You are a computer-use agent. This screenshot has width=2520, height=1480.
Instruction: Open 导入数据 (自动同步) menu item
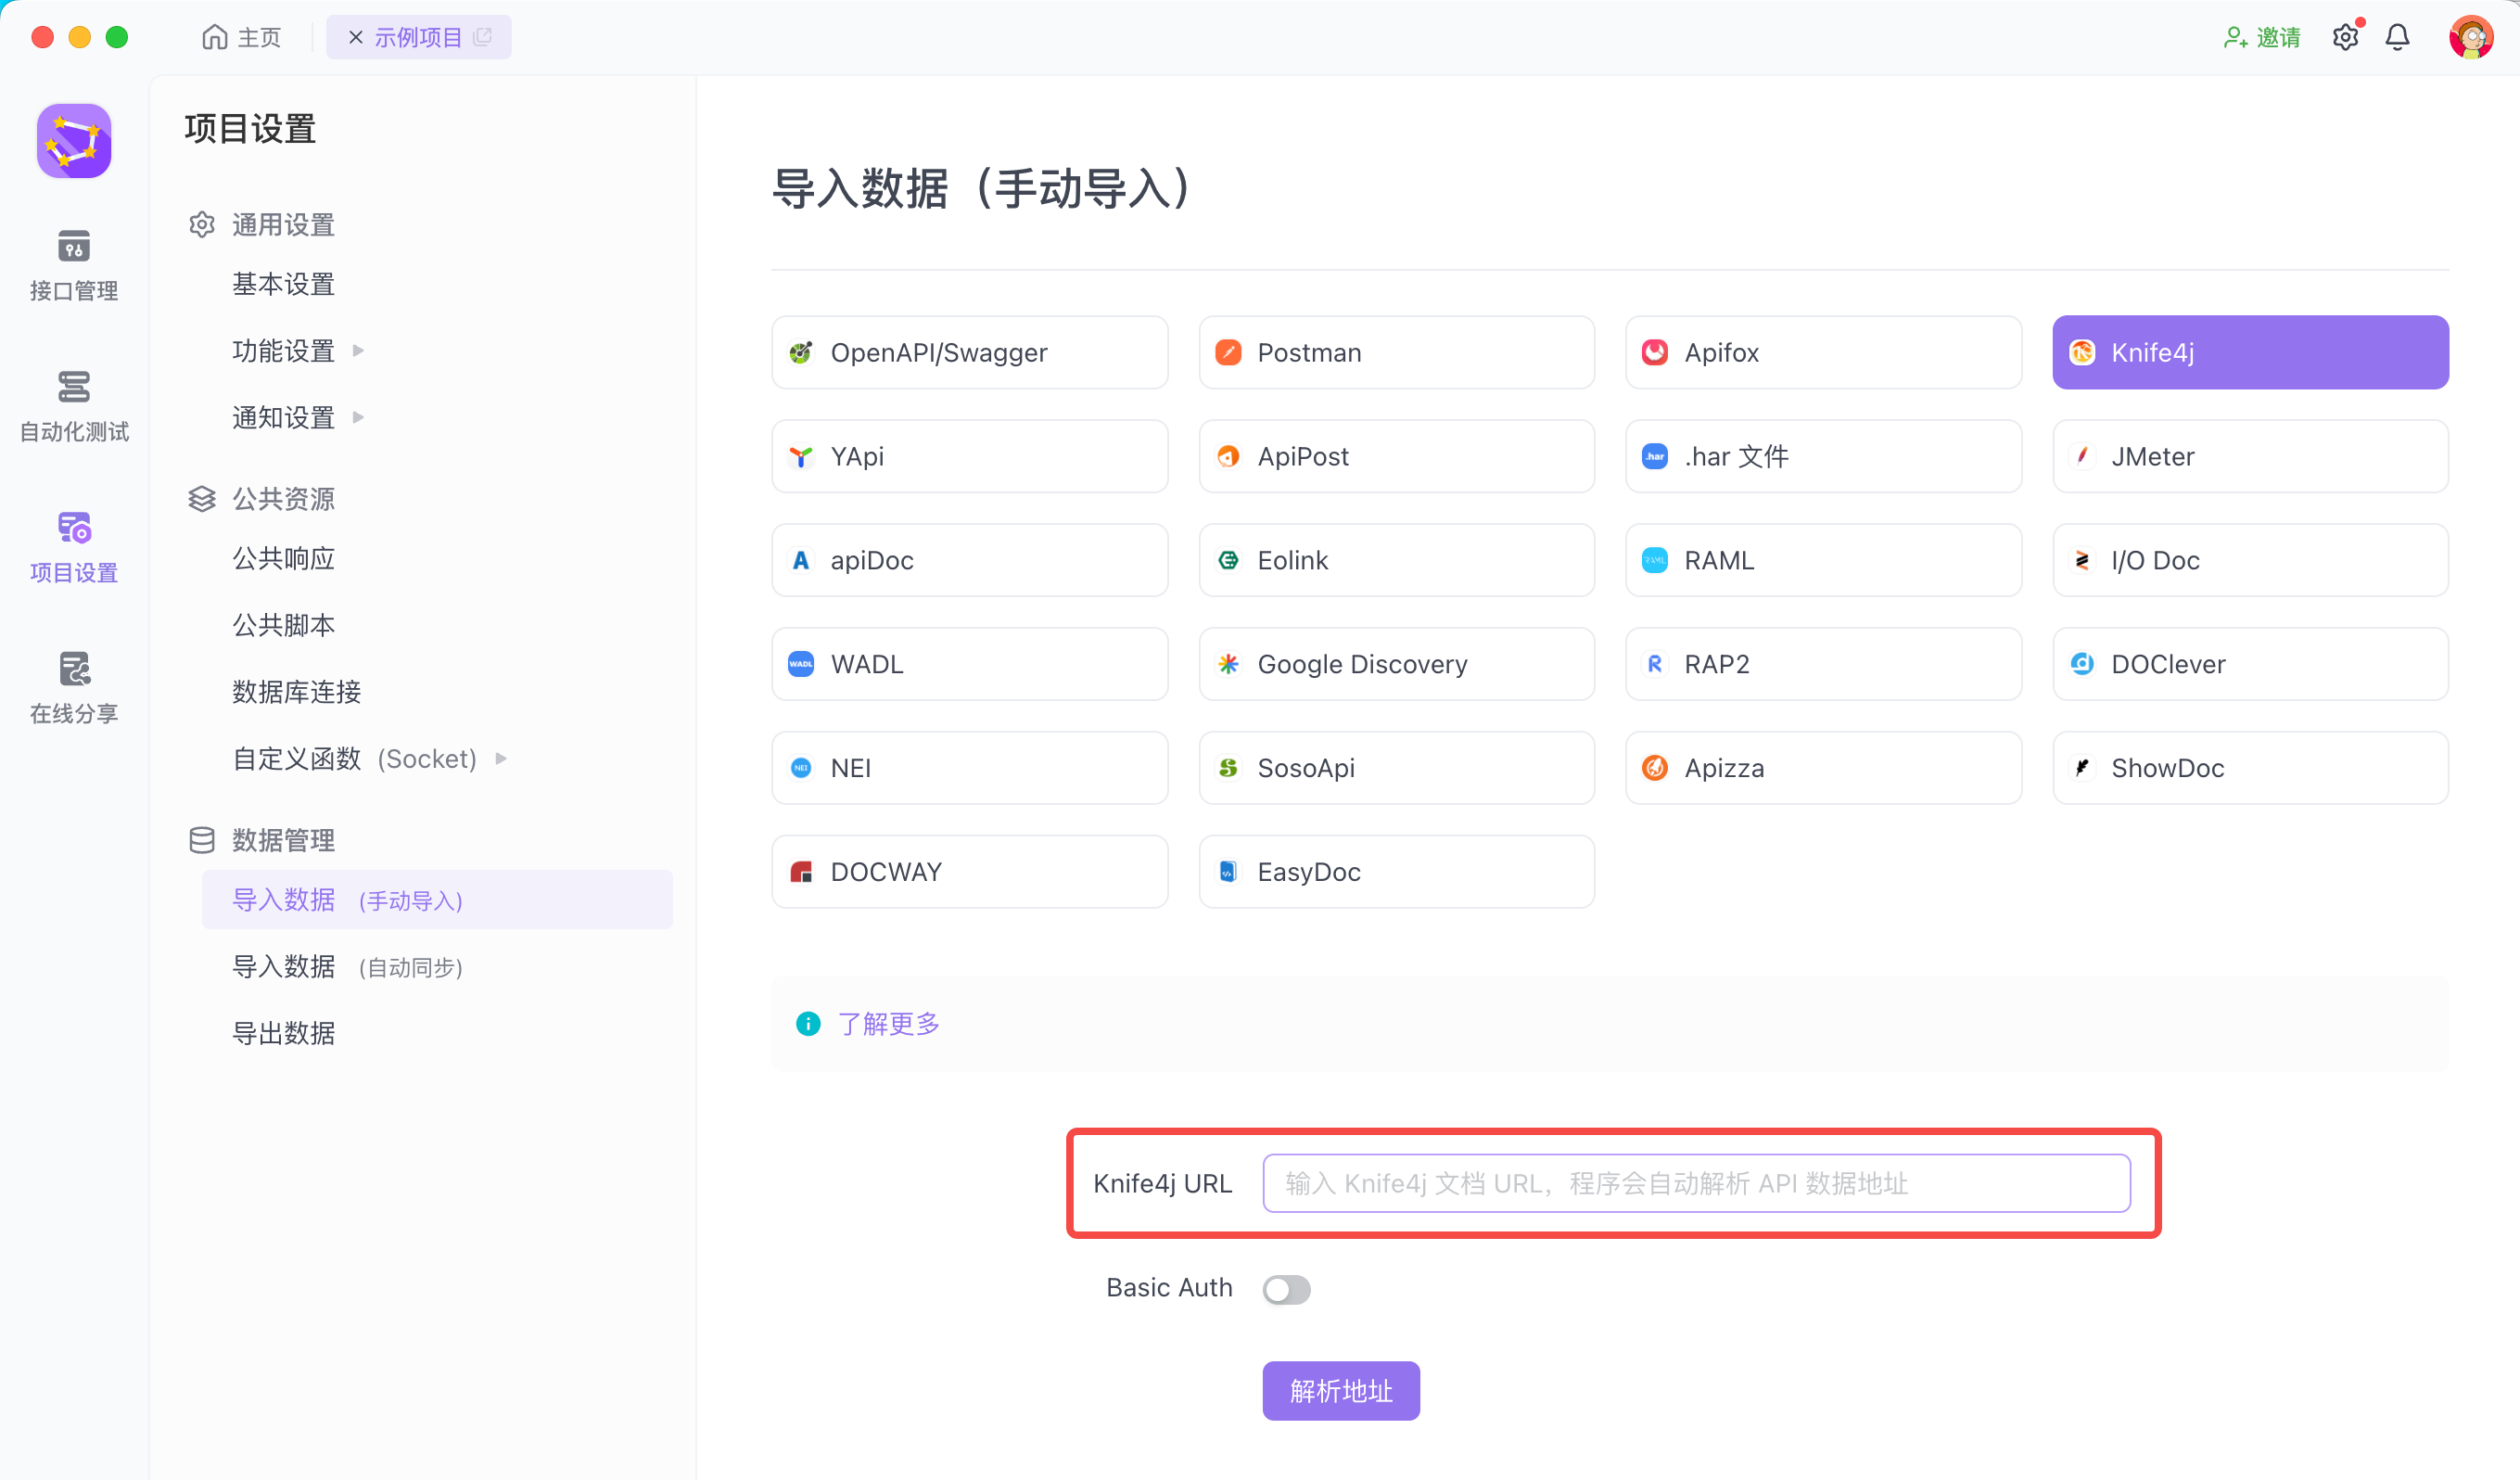[x=347, y=967]
